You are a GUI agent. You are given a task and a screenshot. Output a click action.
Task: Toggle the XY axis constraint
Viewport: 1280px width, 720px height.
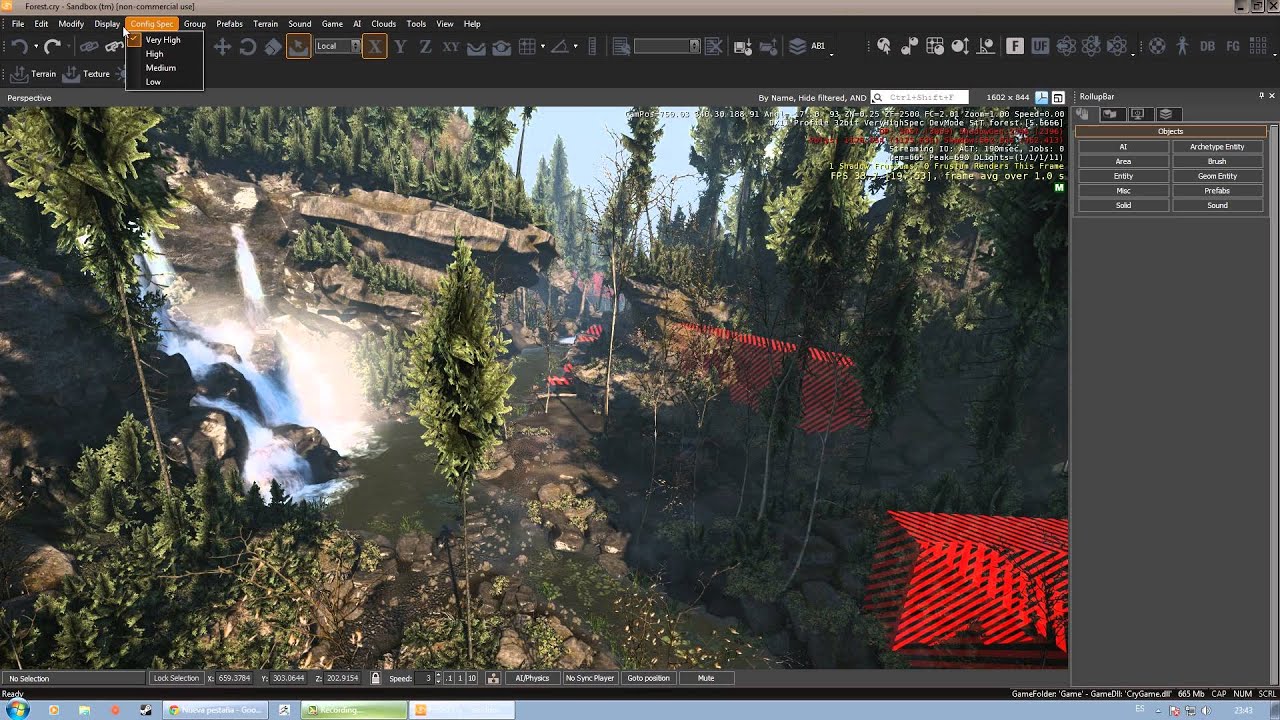pyautogui.click(x=451, y=46)
